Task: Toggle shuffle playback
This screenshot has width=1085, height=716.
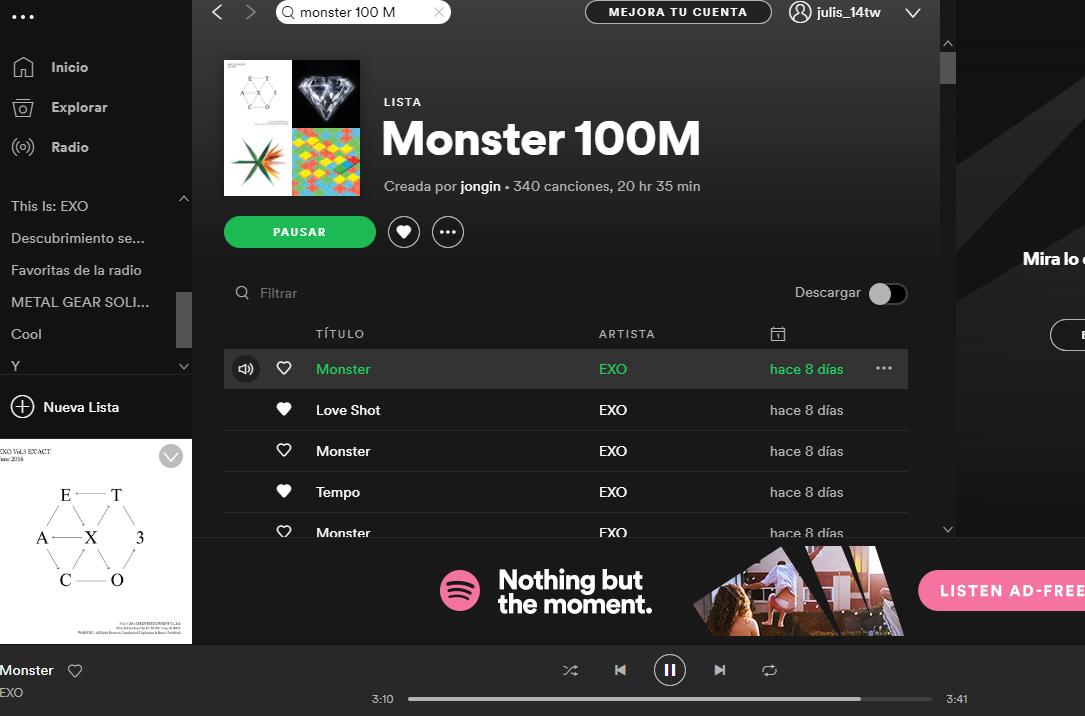Action: point(570,670)
